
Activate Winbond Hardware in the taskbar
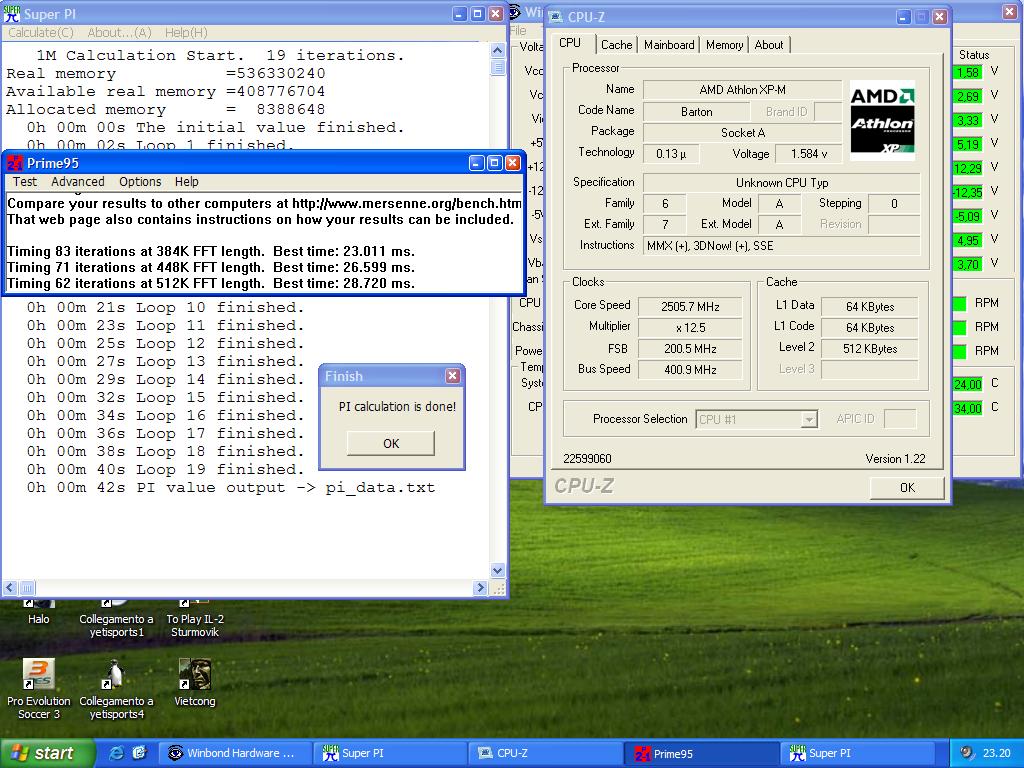pos(235,753)
